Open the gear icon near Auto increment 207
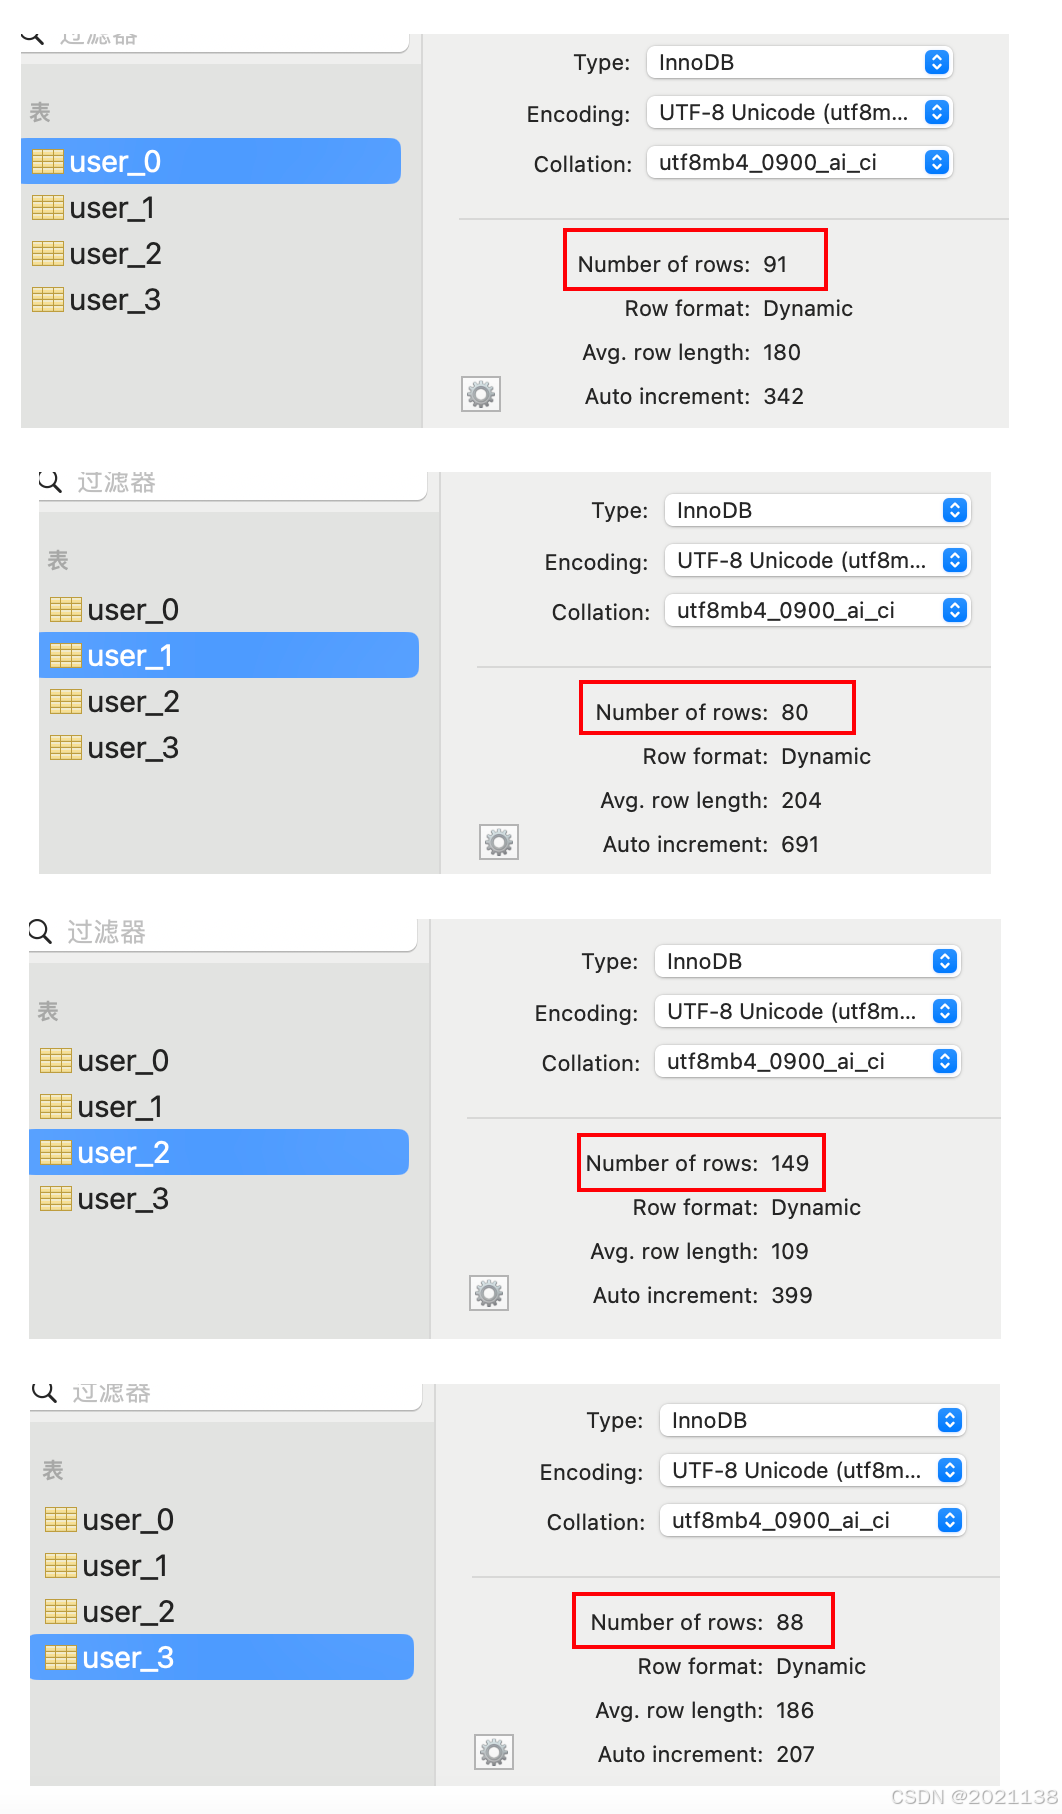 point(492,1751)
